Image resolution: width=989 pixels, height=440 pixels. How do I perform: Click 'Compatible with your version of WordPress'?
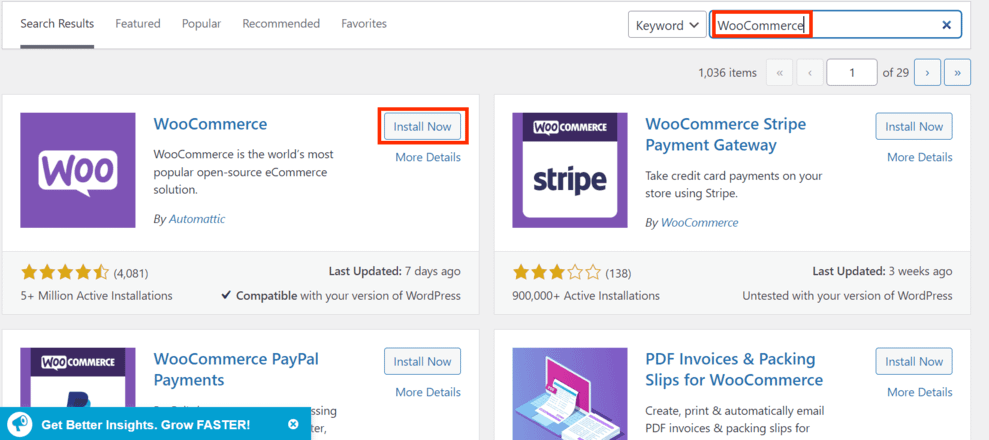click(x=341, y=296)
